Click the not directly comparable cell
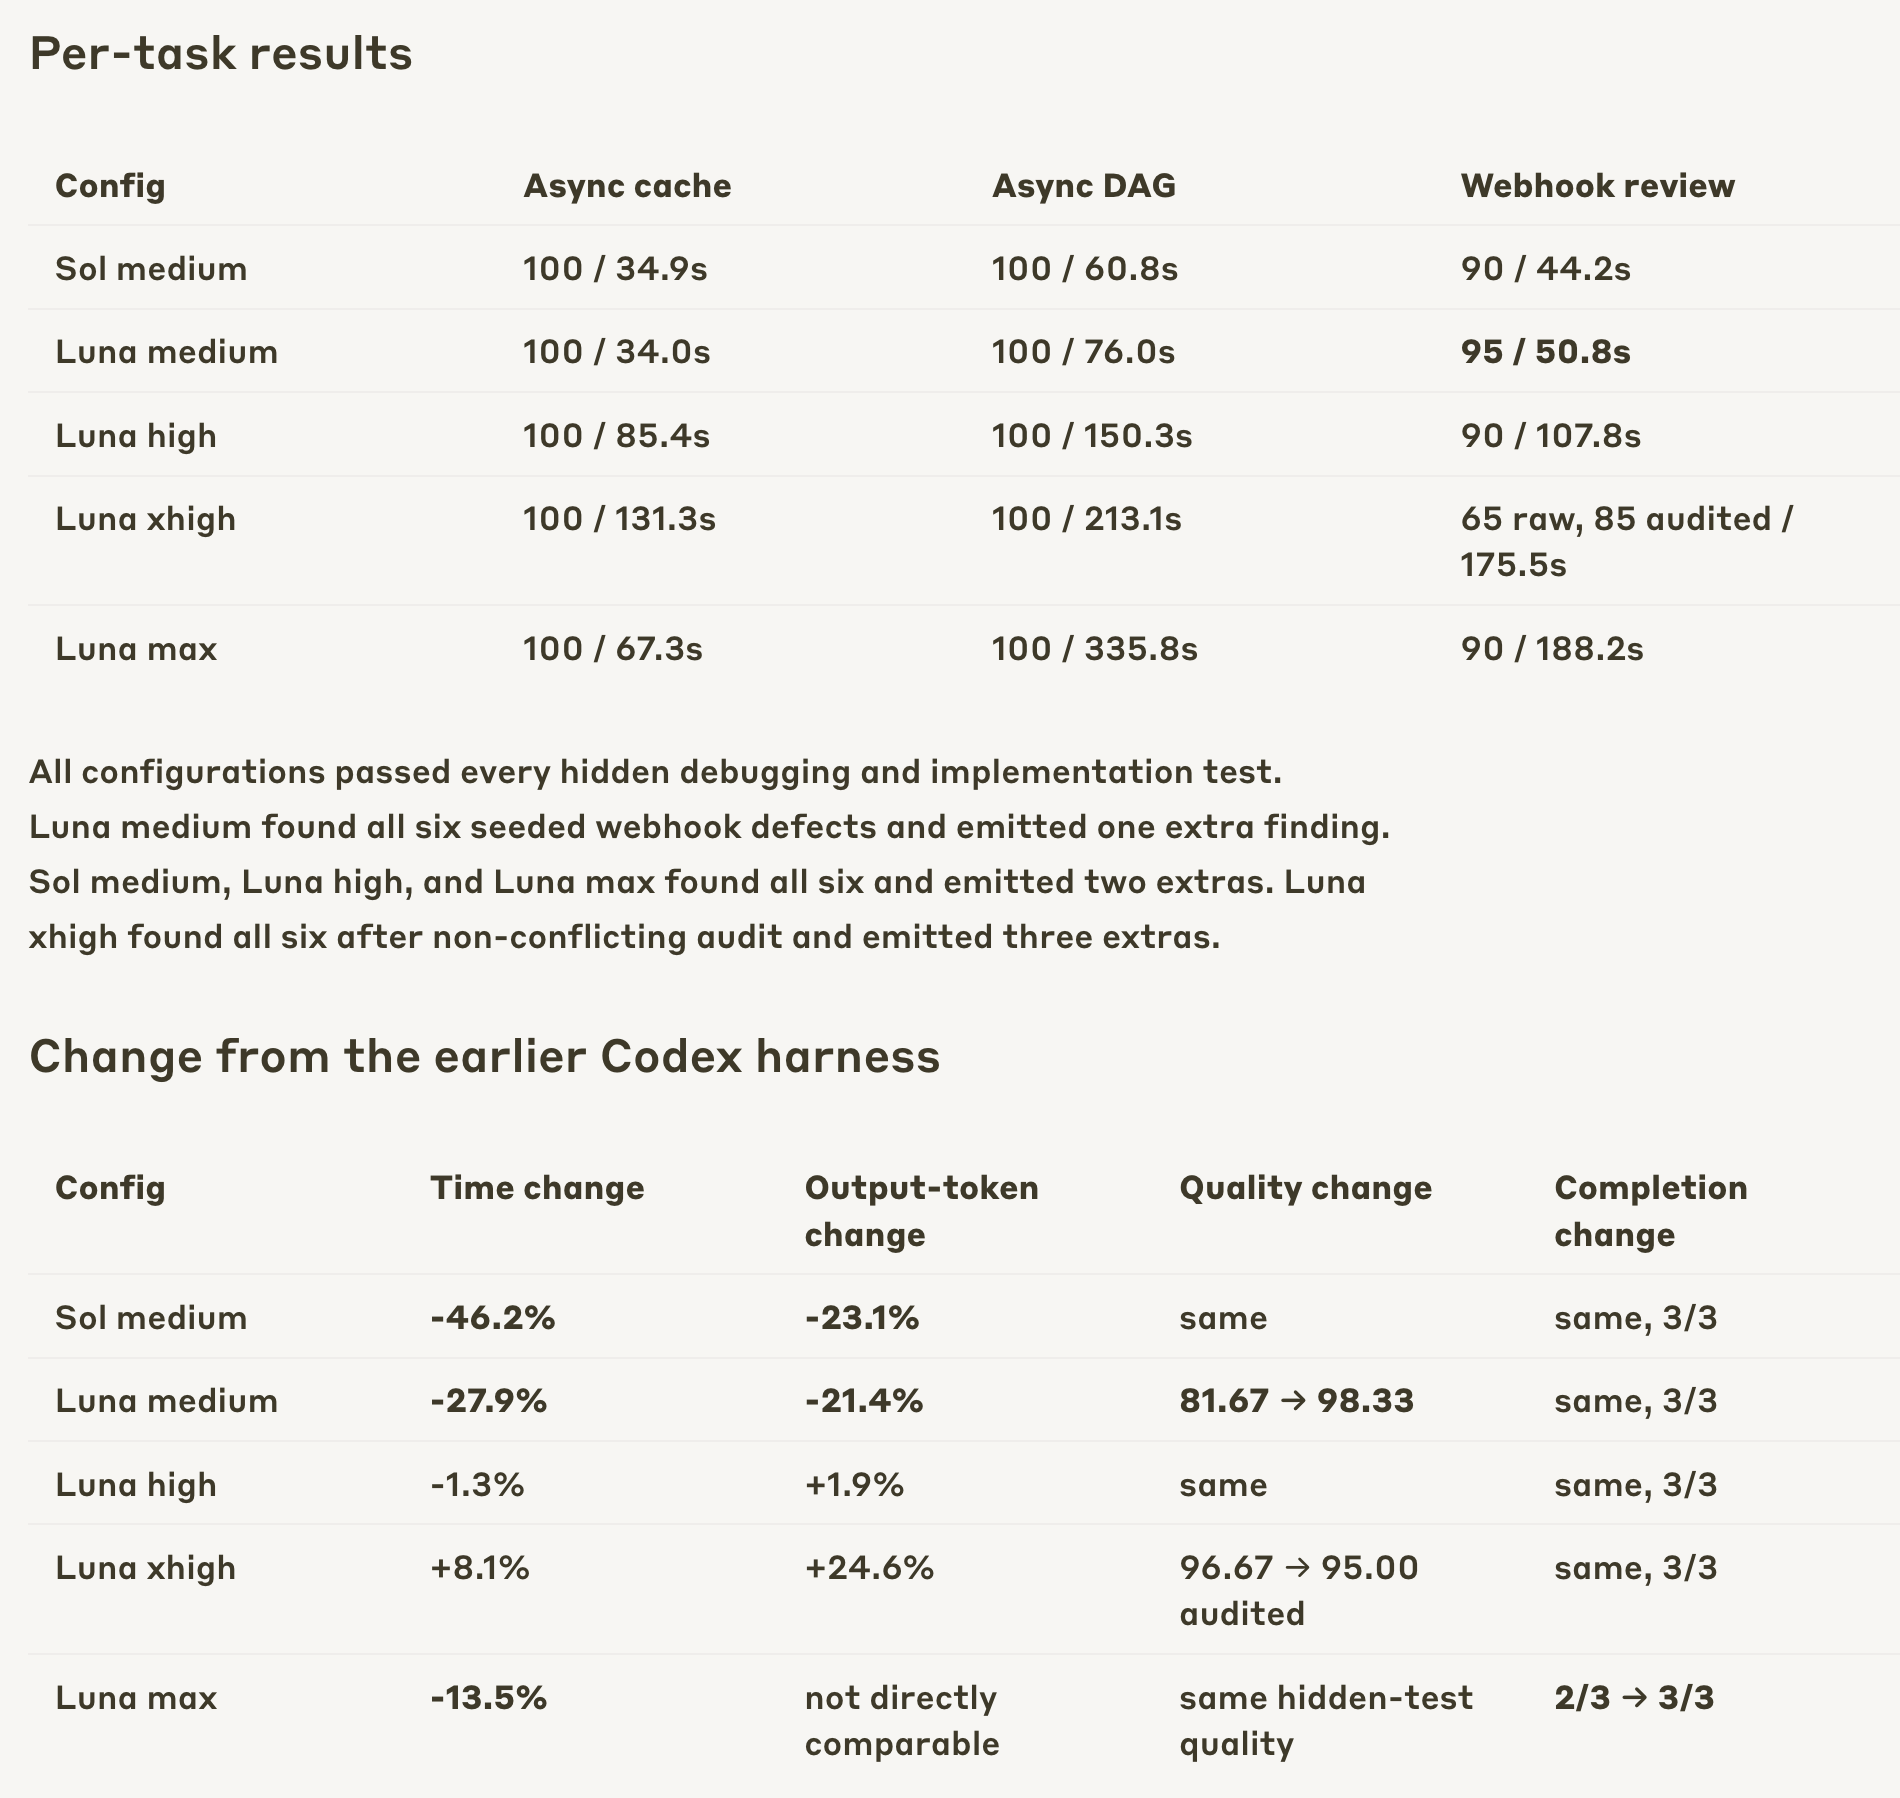Image resolution: width=1900 pixels, height=1798 pixels. tap(902, 1720)
